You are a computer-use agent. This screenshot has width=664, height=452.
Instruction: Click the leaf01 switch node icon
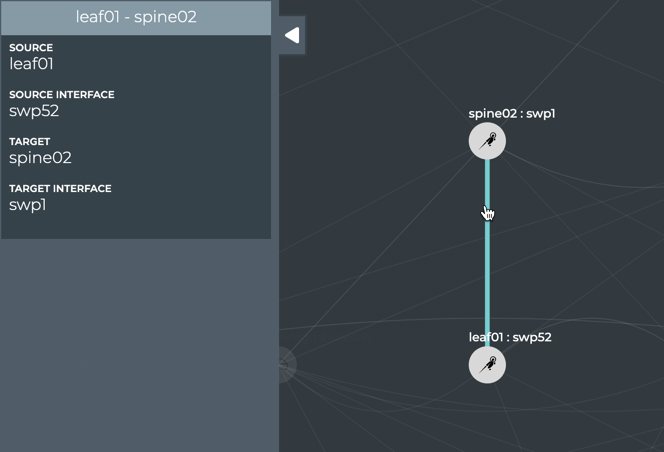(487, 365)
